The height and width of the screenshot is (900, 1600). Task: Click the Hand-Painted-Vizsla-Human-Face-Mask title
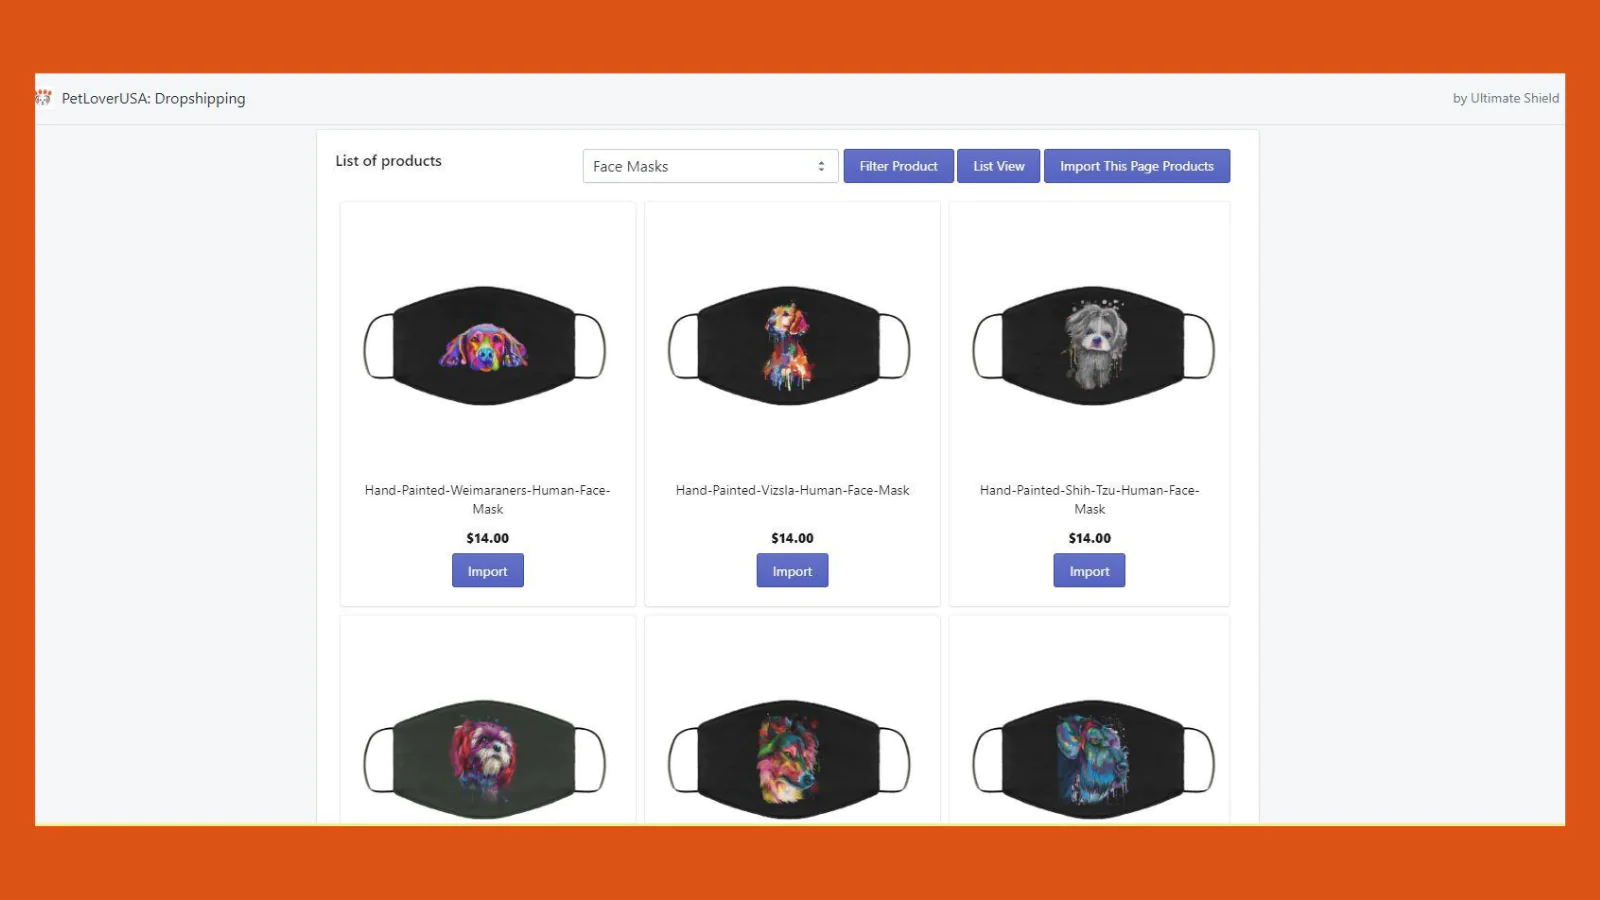(x=793, y=490)
